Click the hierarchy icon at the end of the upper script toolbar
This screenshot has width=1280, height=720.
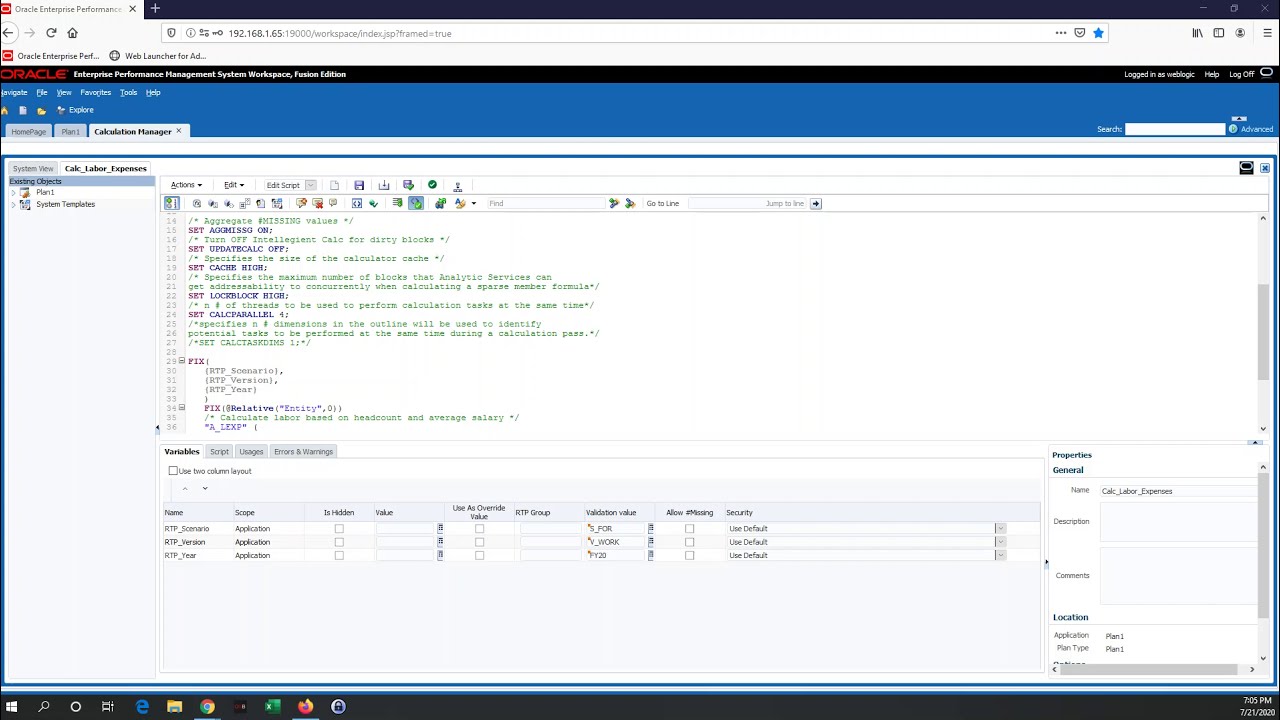457,185
